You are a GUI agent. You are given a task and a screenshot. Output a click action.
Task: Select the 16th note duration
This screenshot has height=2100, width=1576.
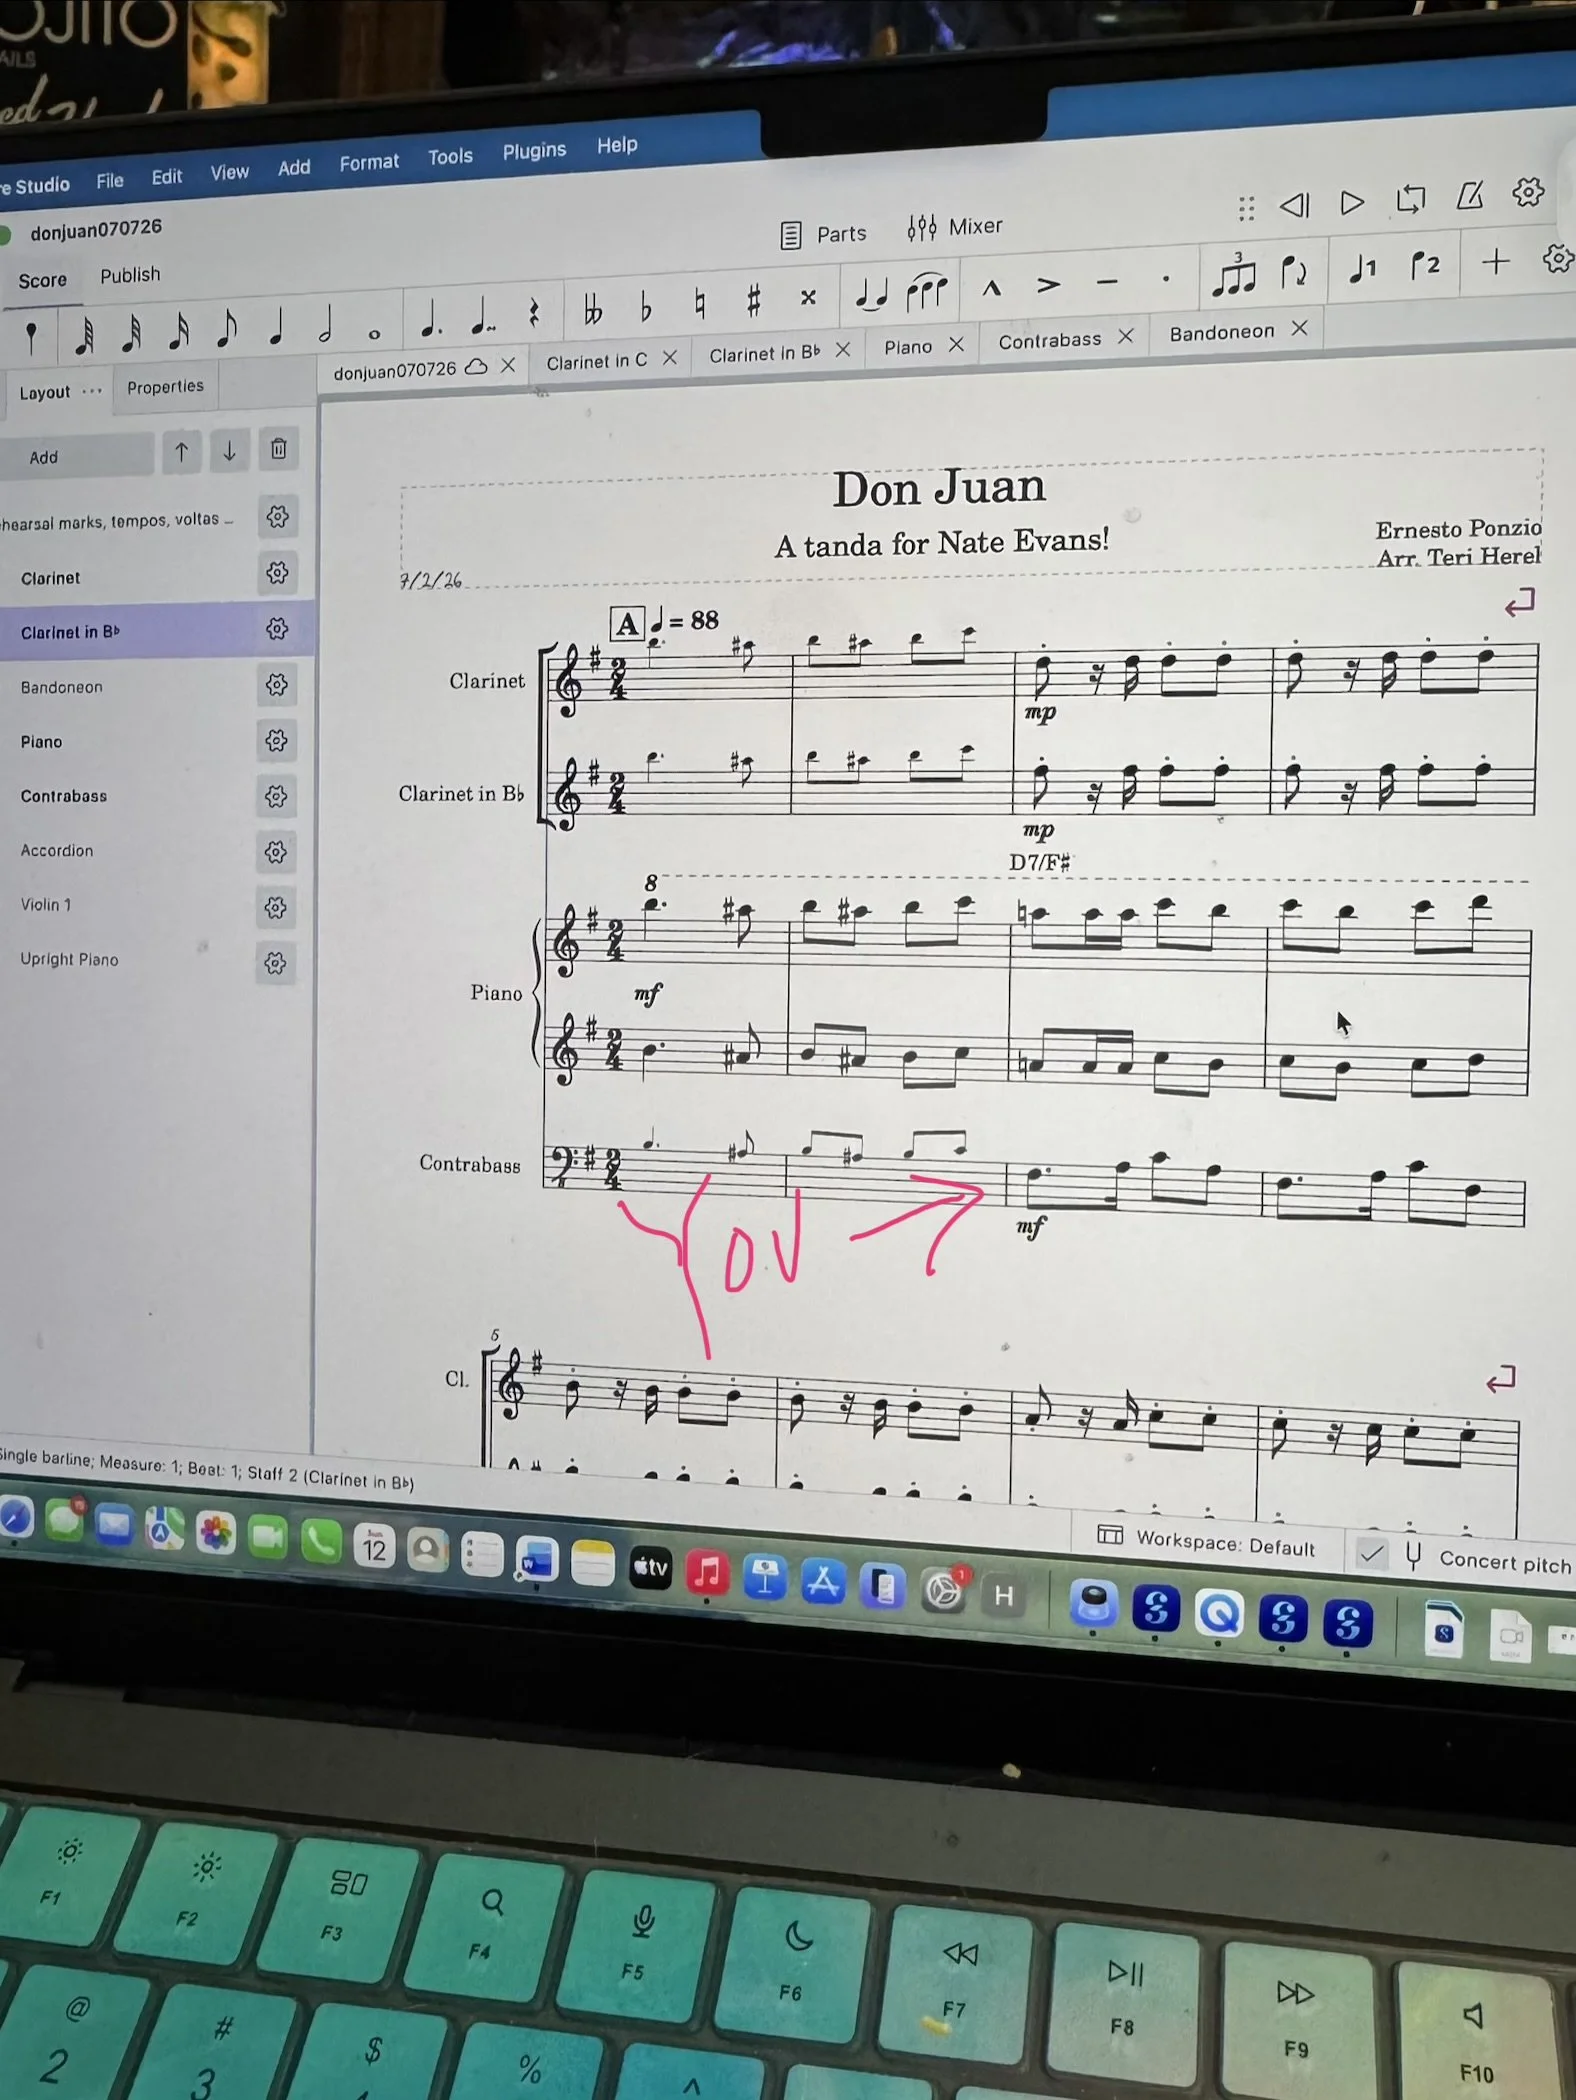tap(179, 331)
